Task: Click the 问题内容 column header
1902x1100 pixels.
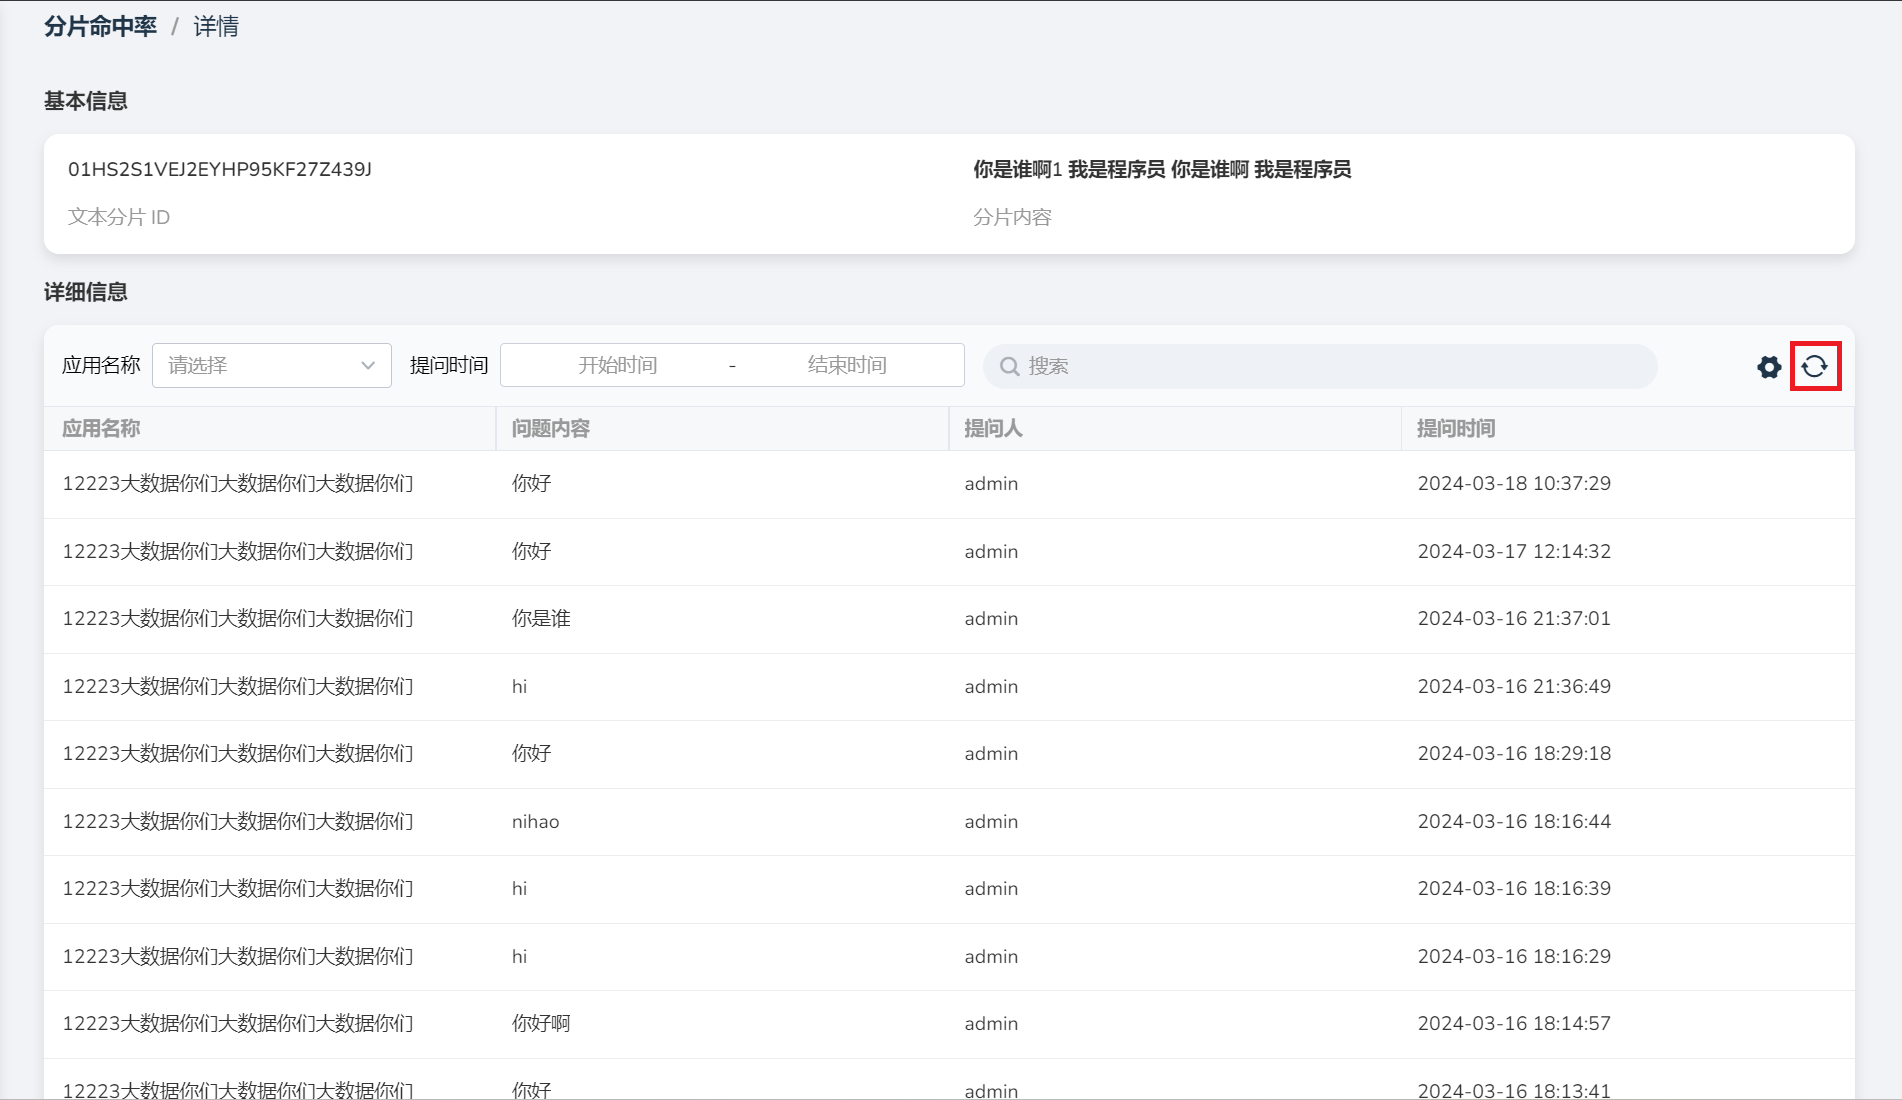Action: [x=551, y=429]
